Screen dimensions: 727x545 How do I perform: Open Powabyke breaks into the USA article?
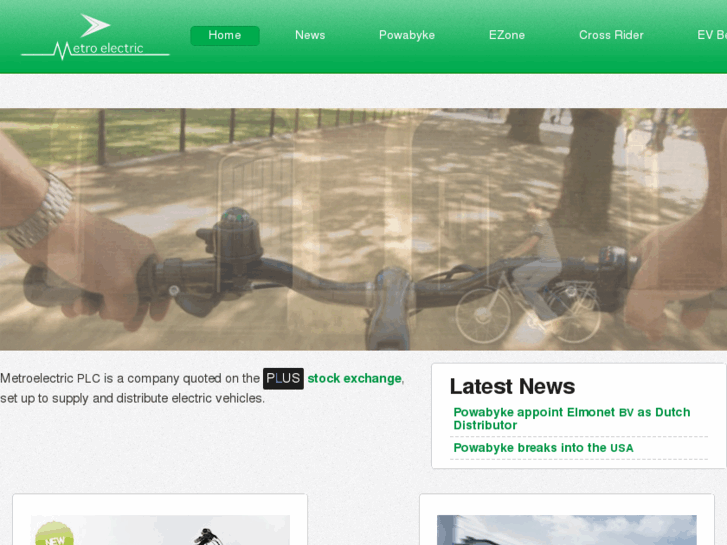(543, 448)
